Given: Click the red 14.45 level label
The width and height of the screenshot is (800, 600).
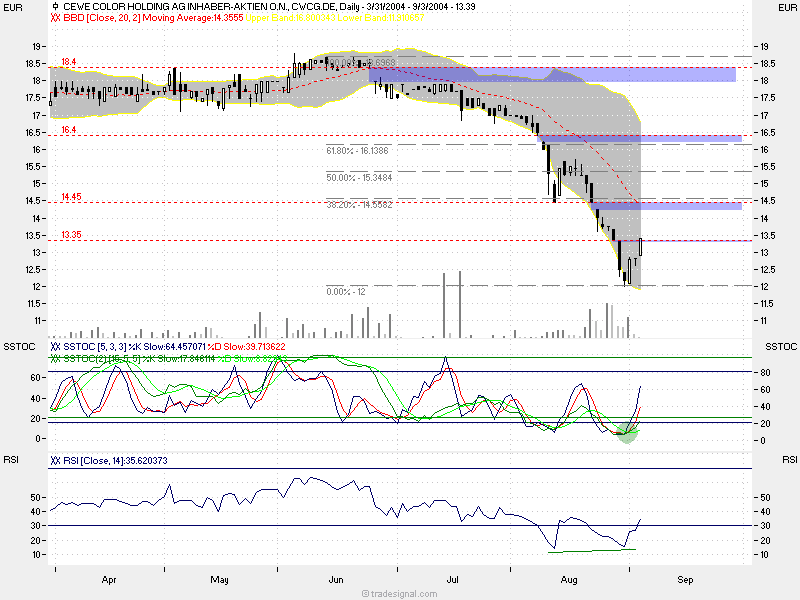Looking at the screenshot, I should [x=71, y=196].
